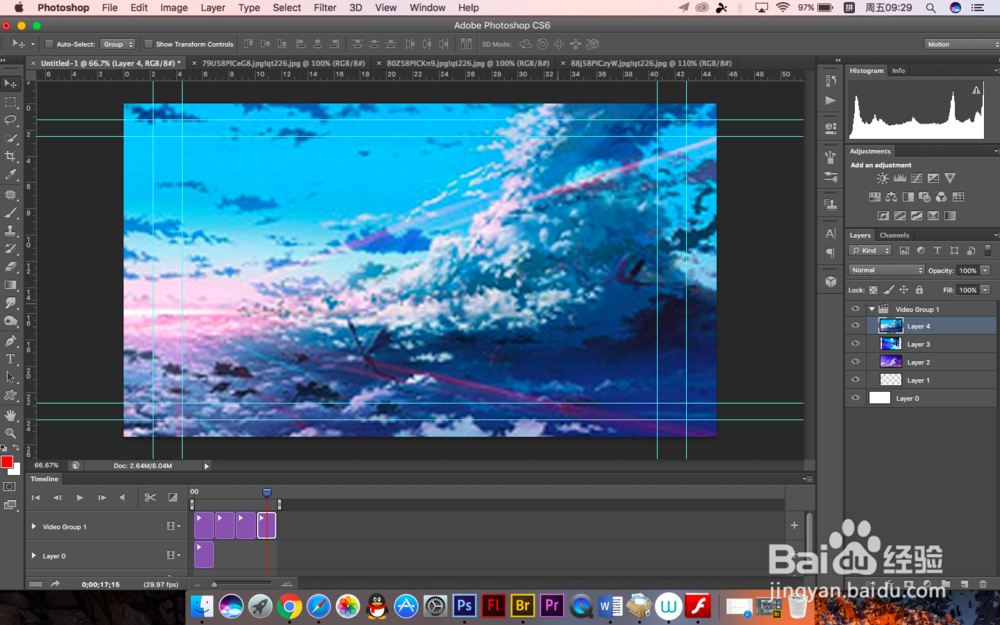The width and height of the screenshot is (1000, 625).
Task: Click the lock transparent pixels icon
Action: tap(873, 290)
